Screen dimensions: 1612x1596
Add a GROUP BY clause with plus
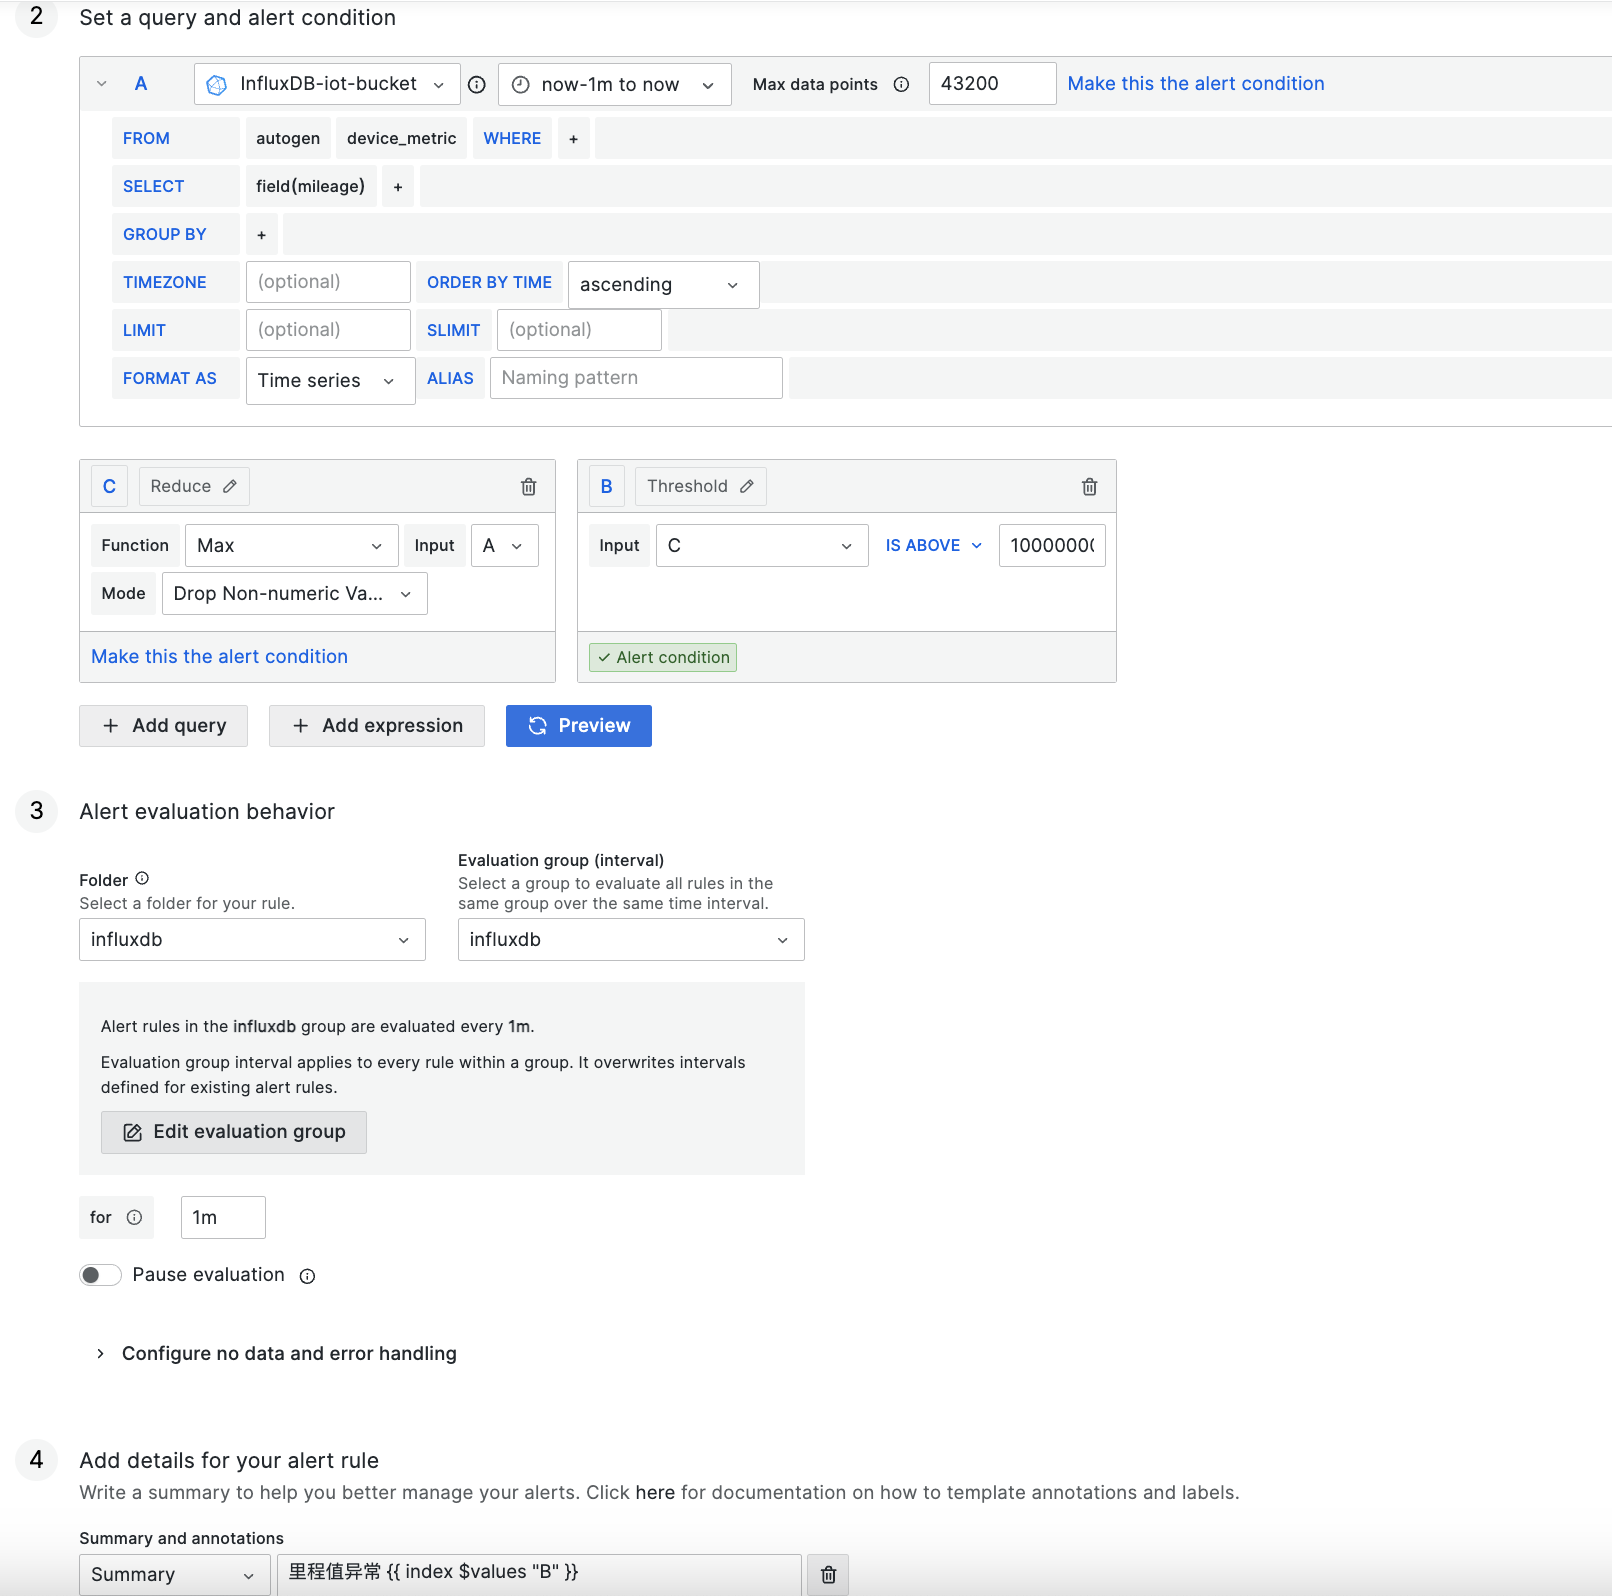coord(262,235)
